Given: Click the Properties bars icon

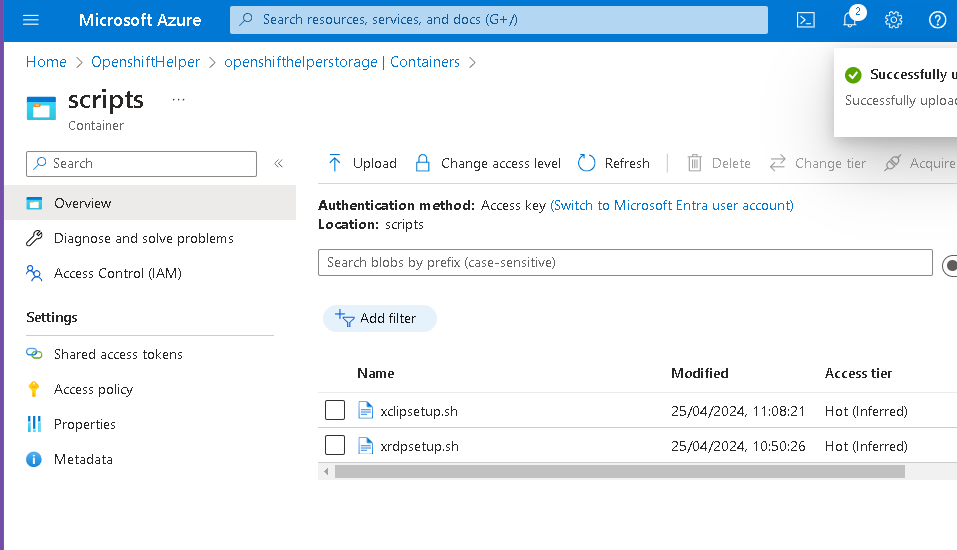Looking at the screenshot, I should [x=34, y=424].
